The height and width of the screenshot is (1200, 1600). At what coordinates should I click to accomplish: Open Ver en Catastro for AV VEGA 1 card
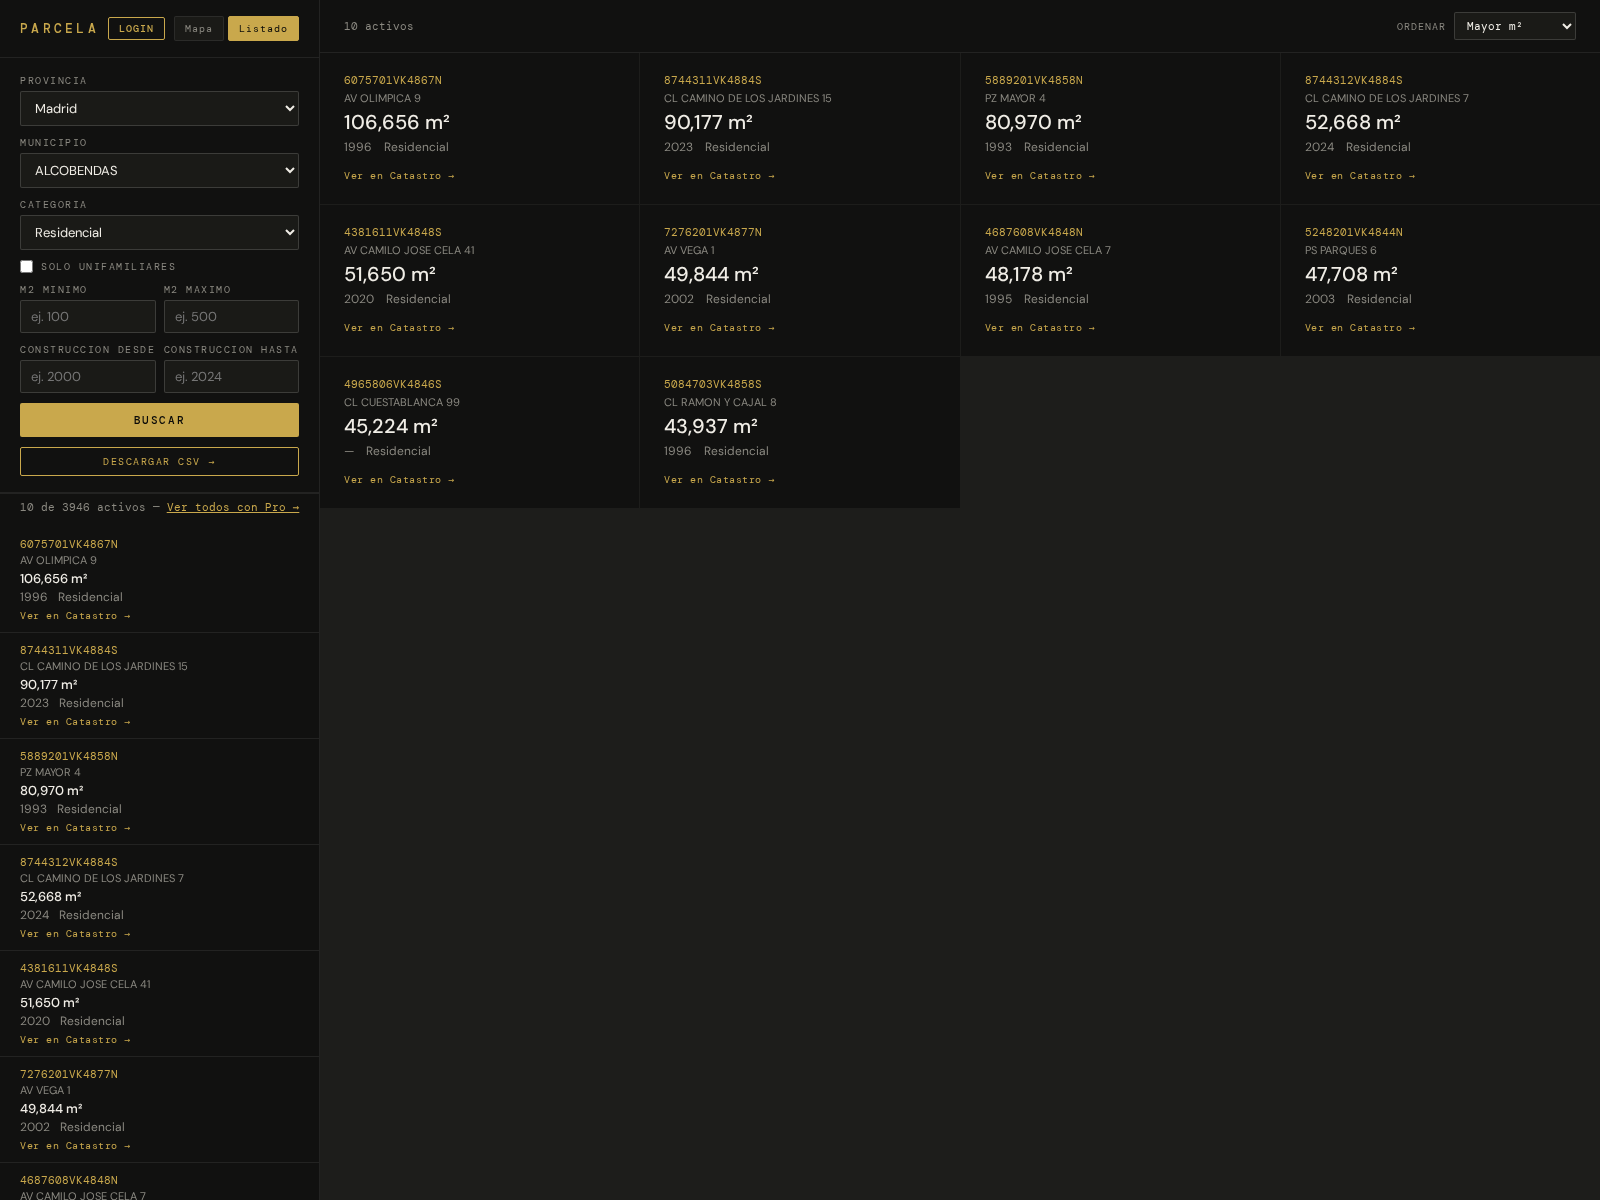tap(719, 328)
